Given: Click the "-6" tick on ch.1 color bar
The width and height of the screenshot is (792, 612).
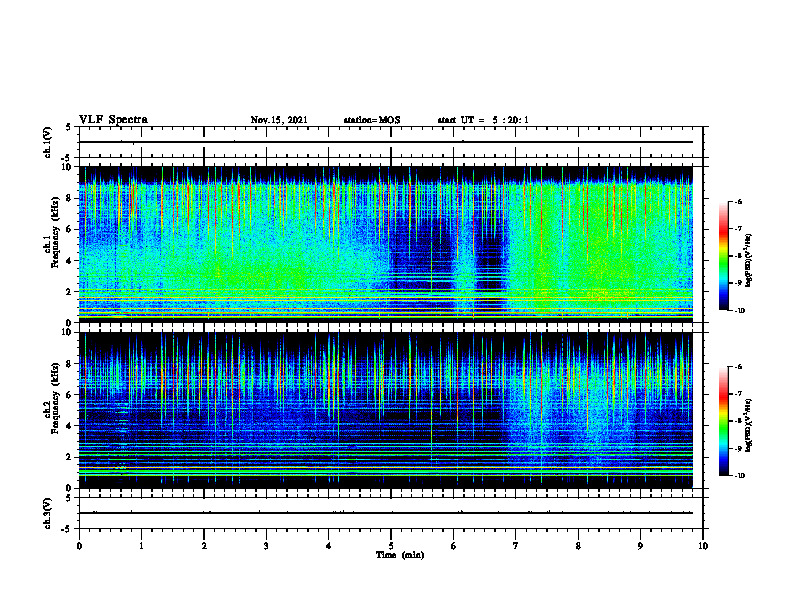Looking at the screenshot, I should (738, 201).
